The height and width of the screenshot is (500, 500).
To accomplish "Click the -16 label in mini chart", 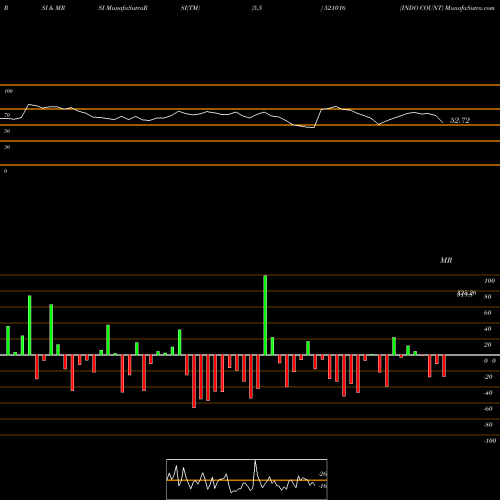I will 323,486.
